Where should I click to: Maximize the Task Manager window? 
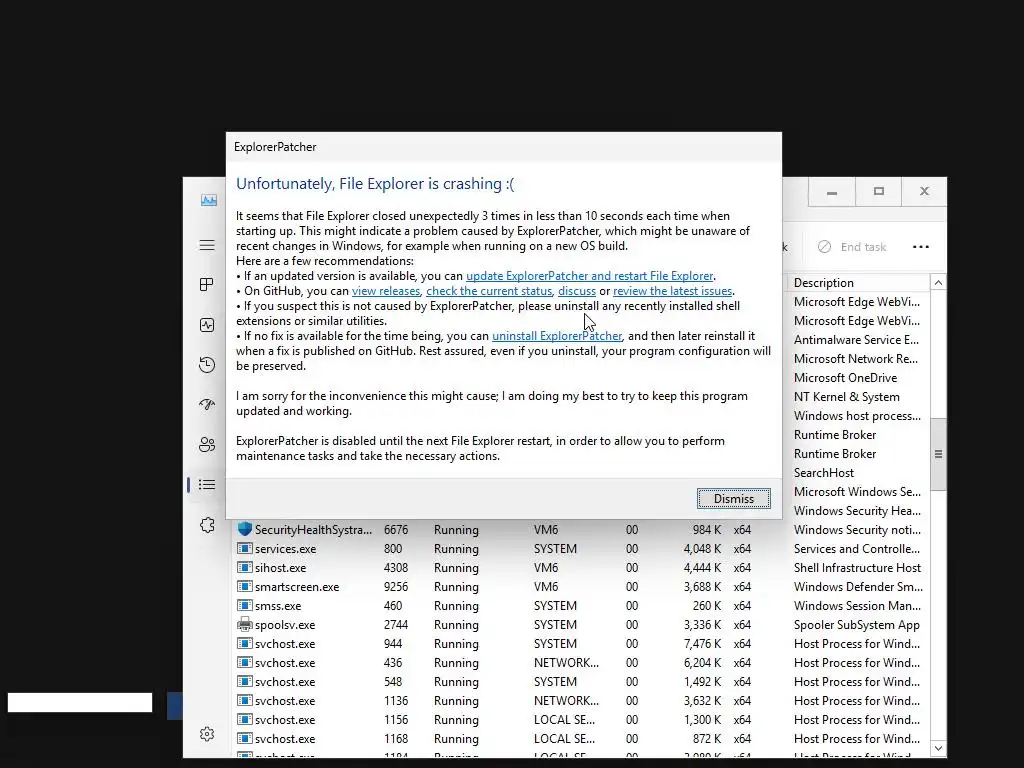point(878,192)
